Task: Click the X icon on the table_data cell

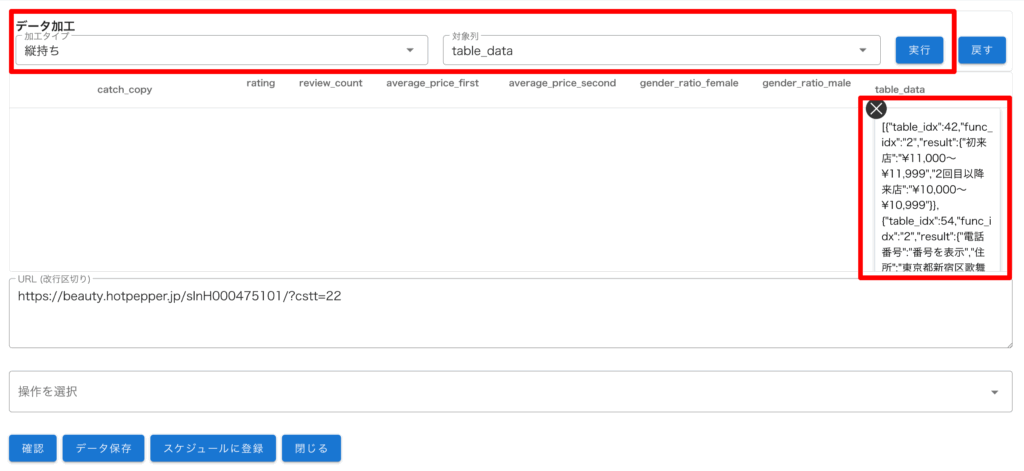Action: pos(876,110)
